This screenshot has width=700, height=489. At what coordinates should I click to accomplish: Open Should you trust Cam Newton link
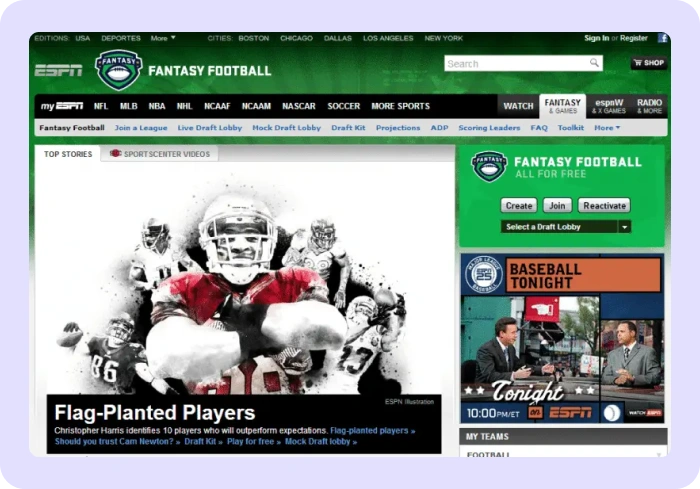tap(117, 441)
